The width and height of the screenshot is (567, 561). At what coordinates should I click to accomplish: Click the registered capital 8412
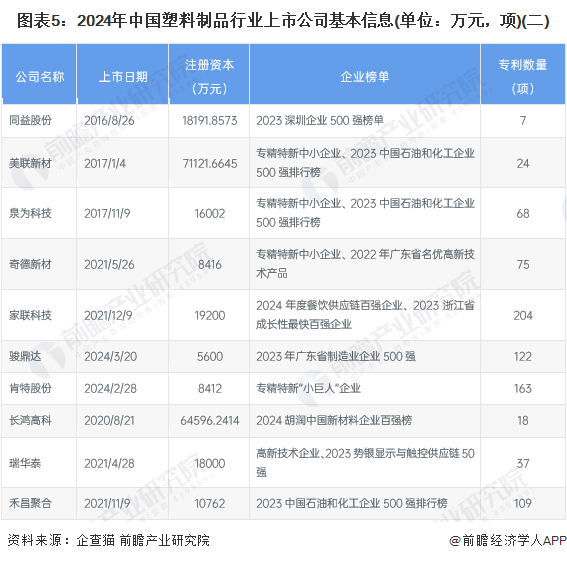point(210,388)
